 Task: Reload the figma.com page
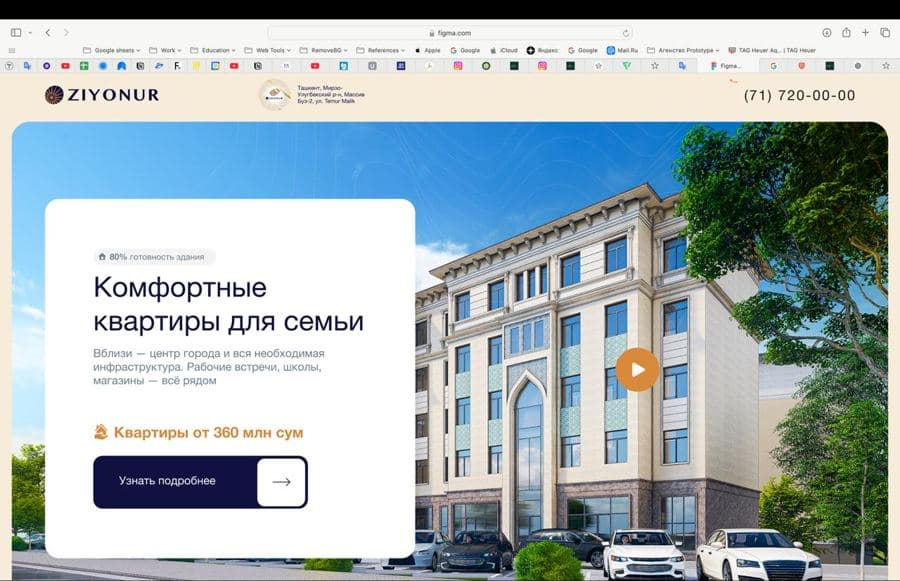[x=626, y=33]
